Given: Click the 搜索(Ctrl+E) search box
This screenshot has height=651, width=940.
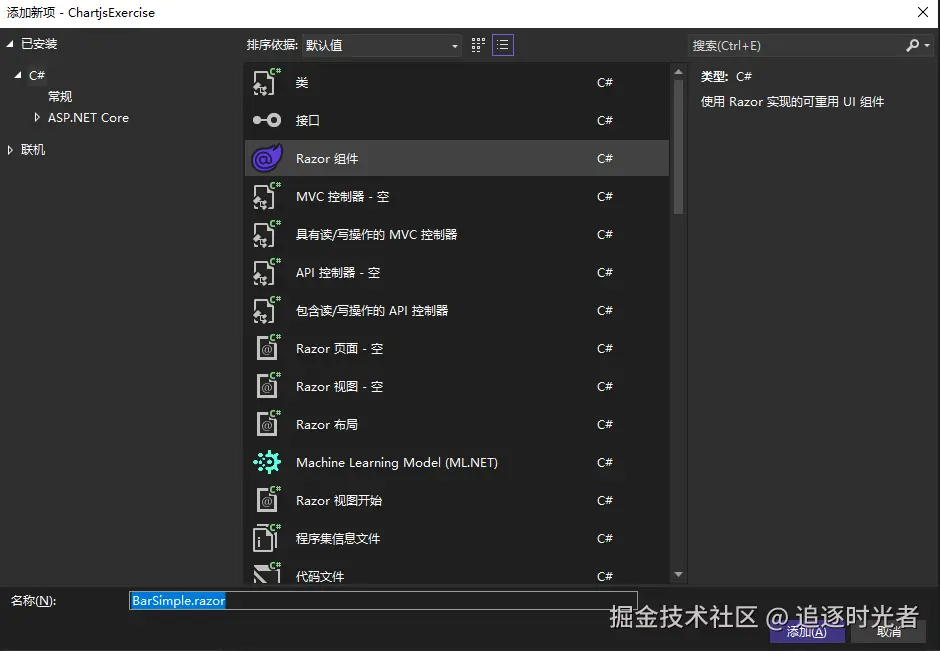Looking at the screenshot, I should pos(796,46).
